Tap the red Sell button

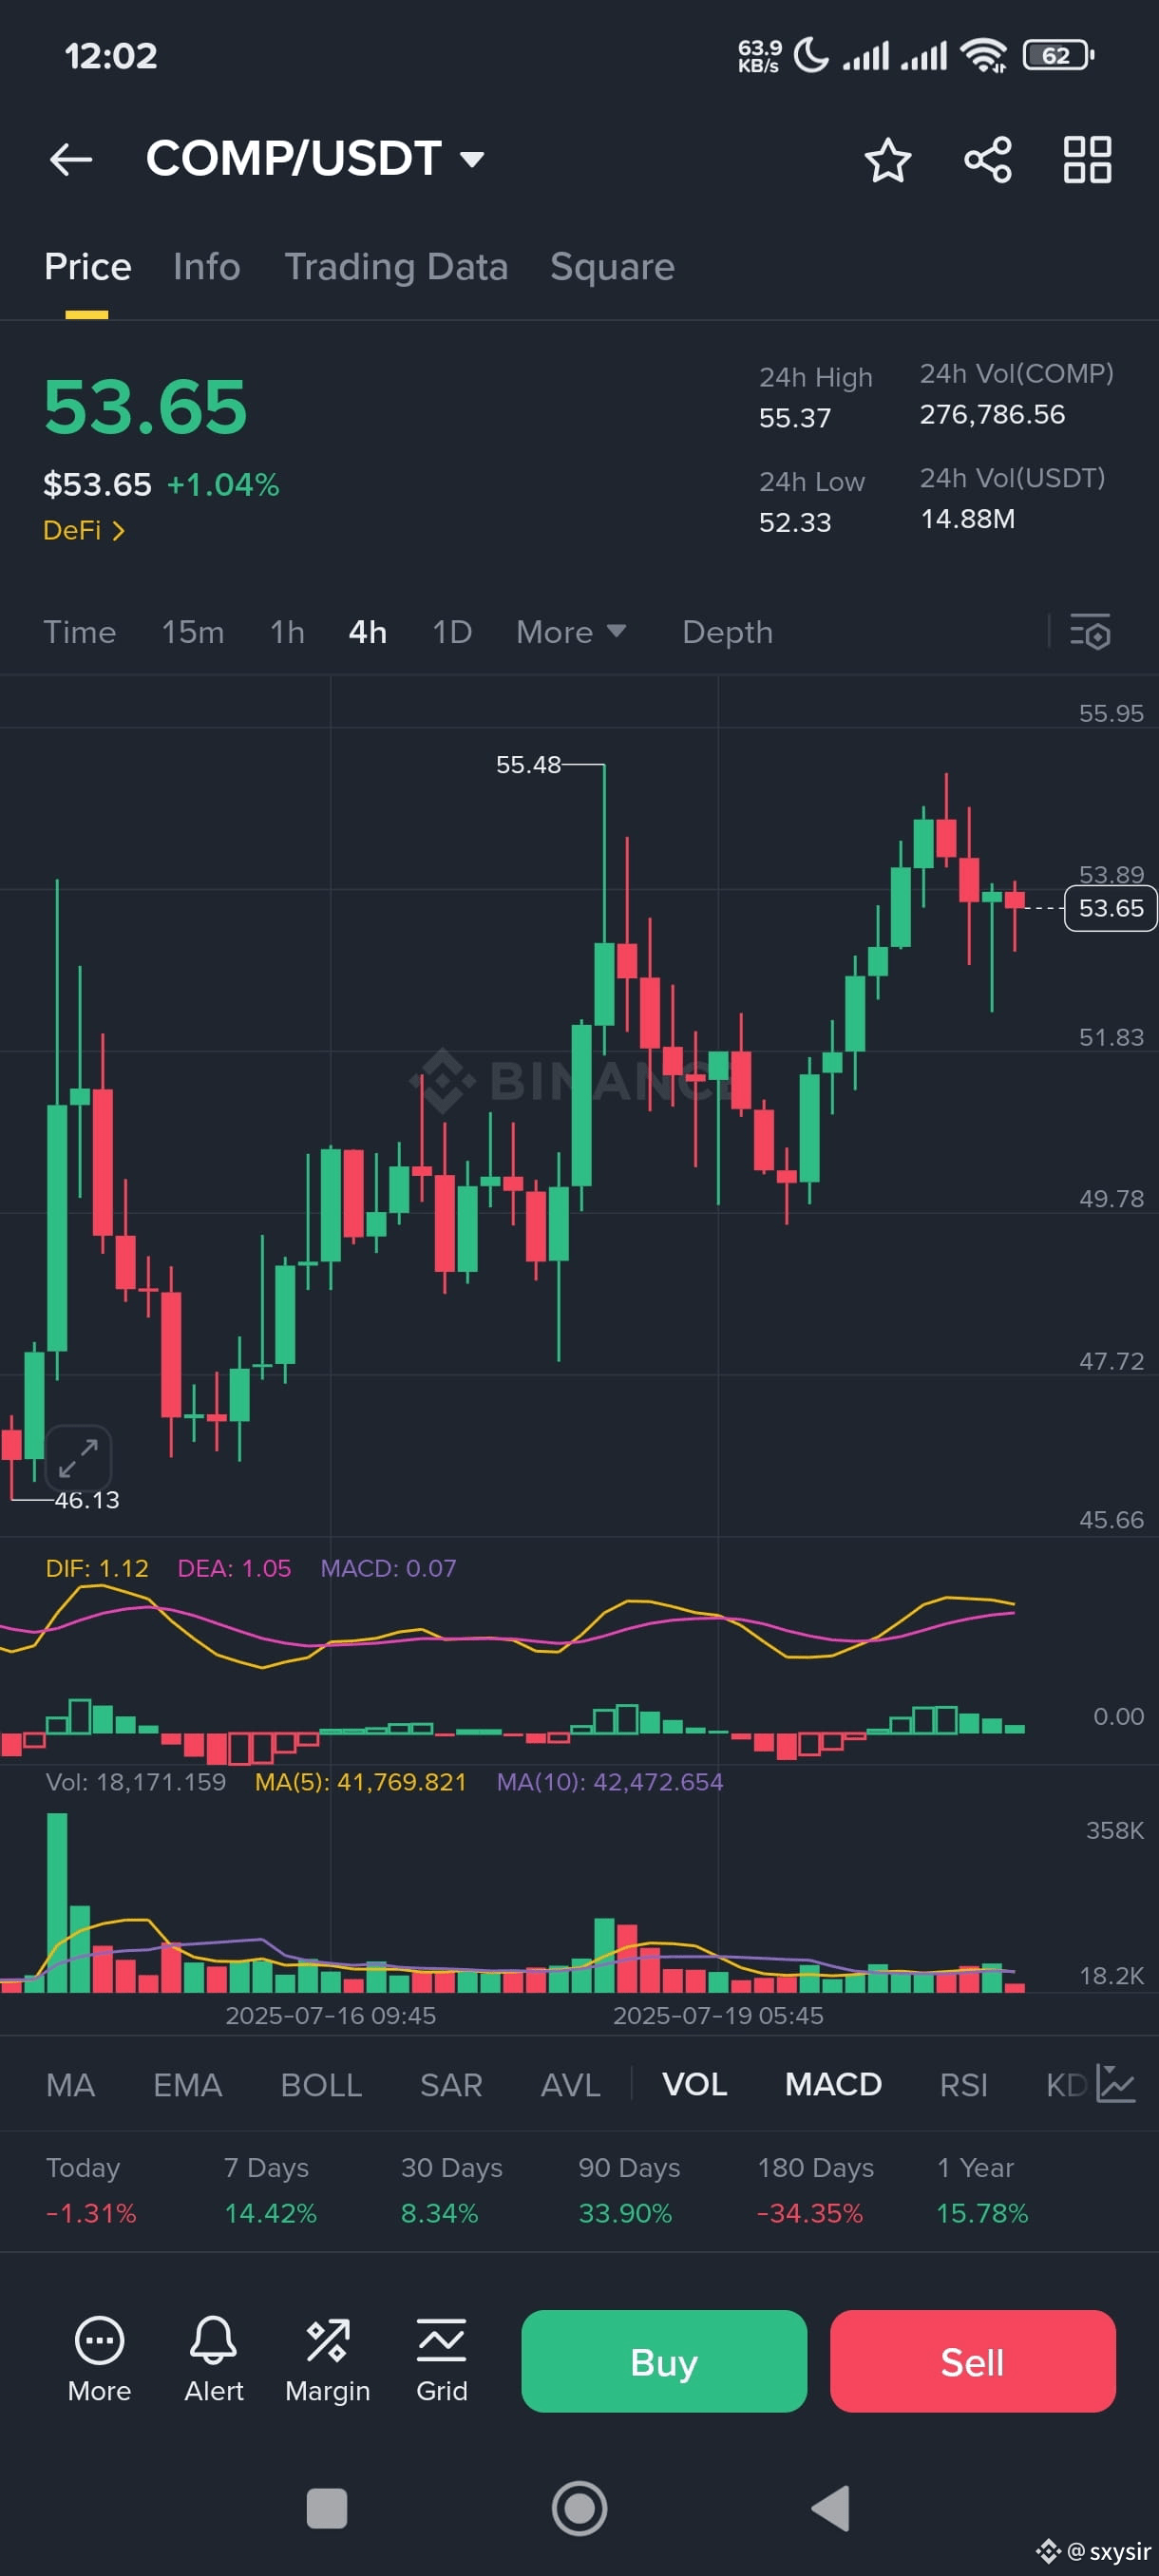tap(972, 2361)
